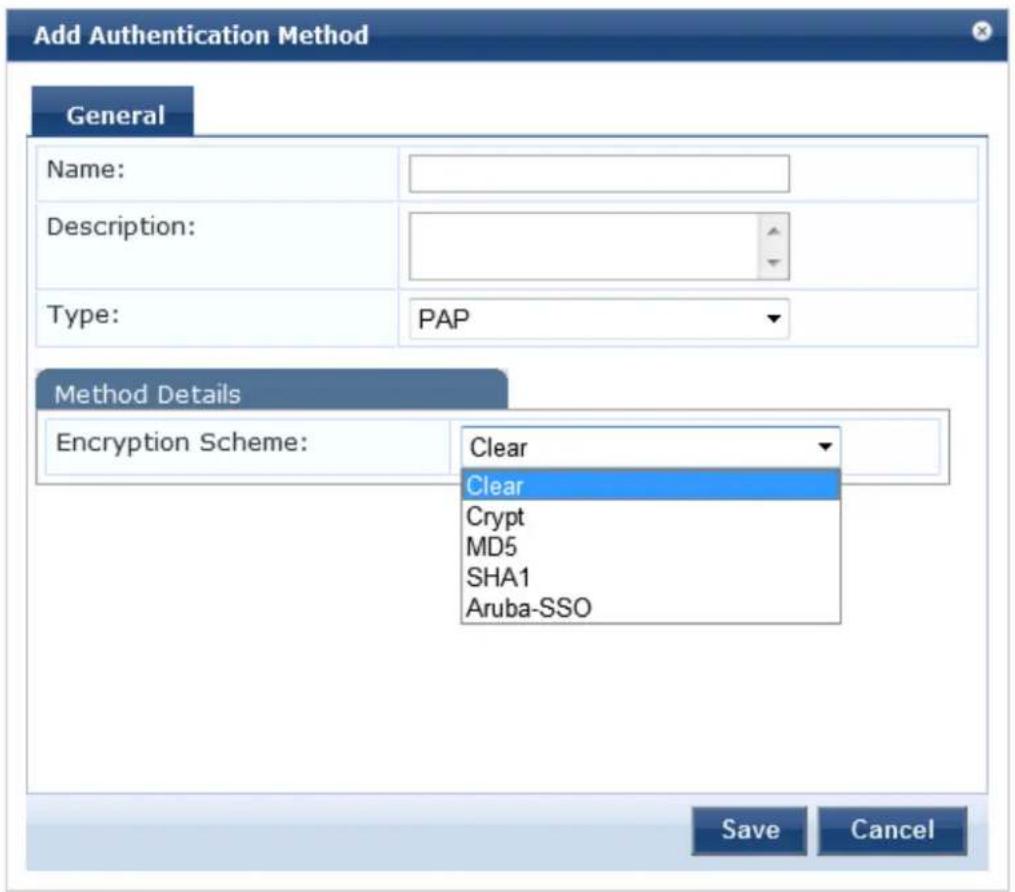Collapse the Encryption Scheme dropdown
Viewport: 1015px width, 892px height.
651,447
